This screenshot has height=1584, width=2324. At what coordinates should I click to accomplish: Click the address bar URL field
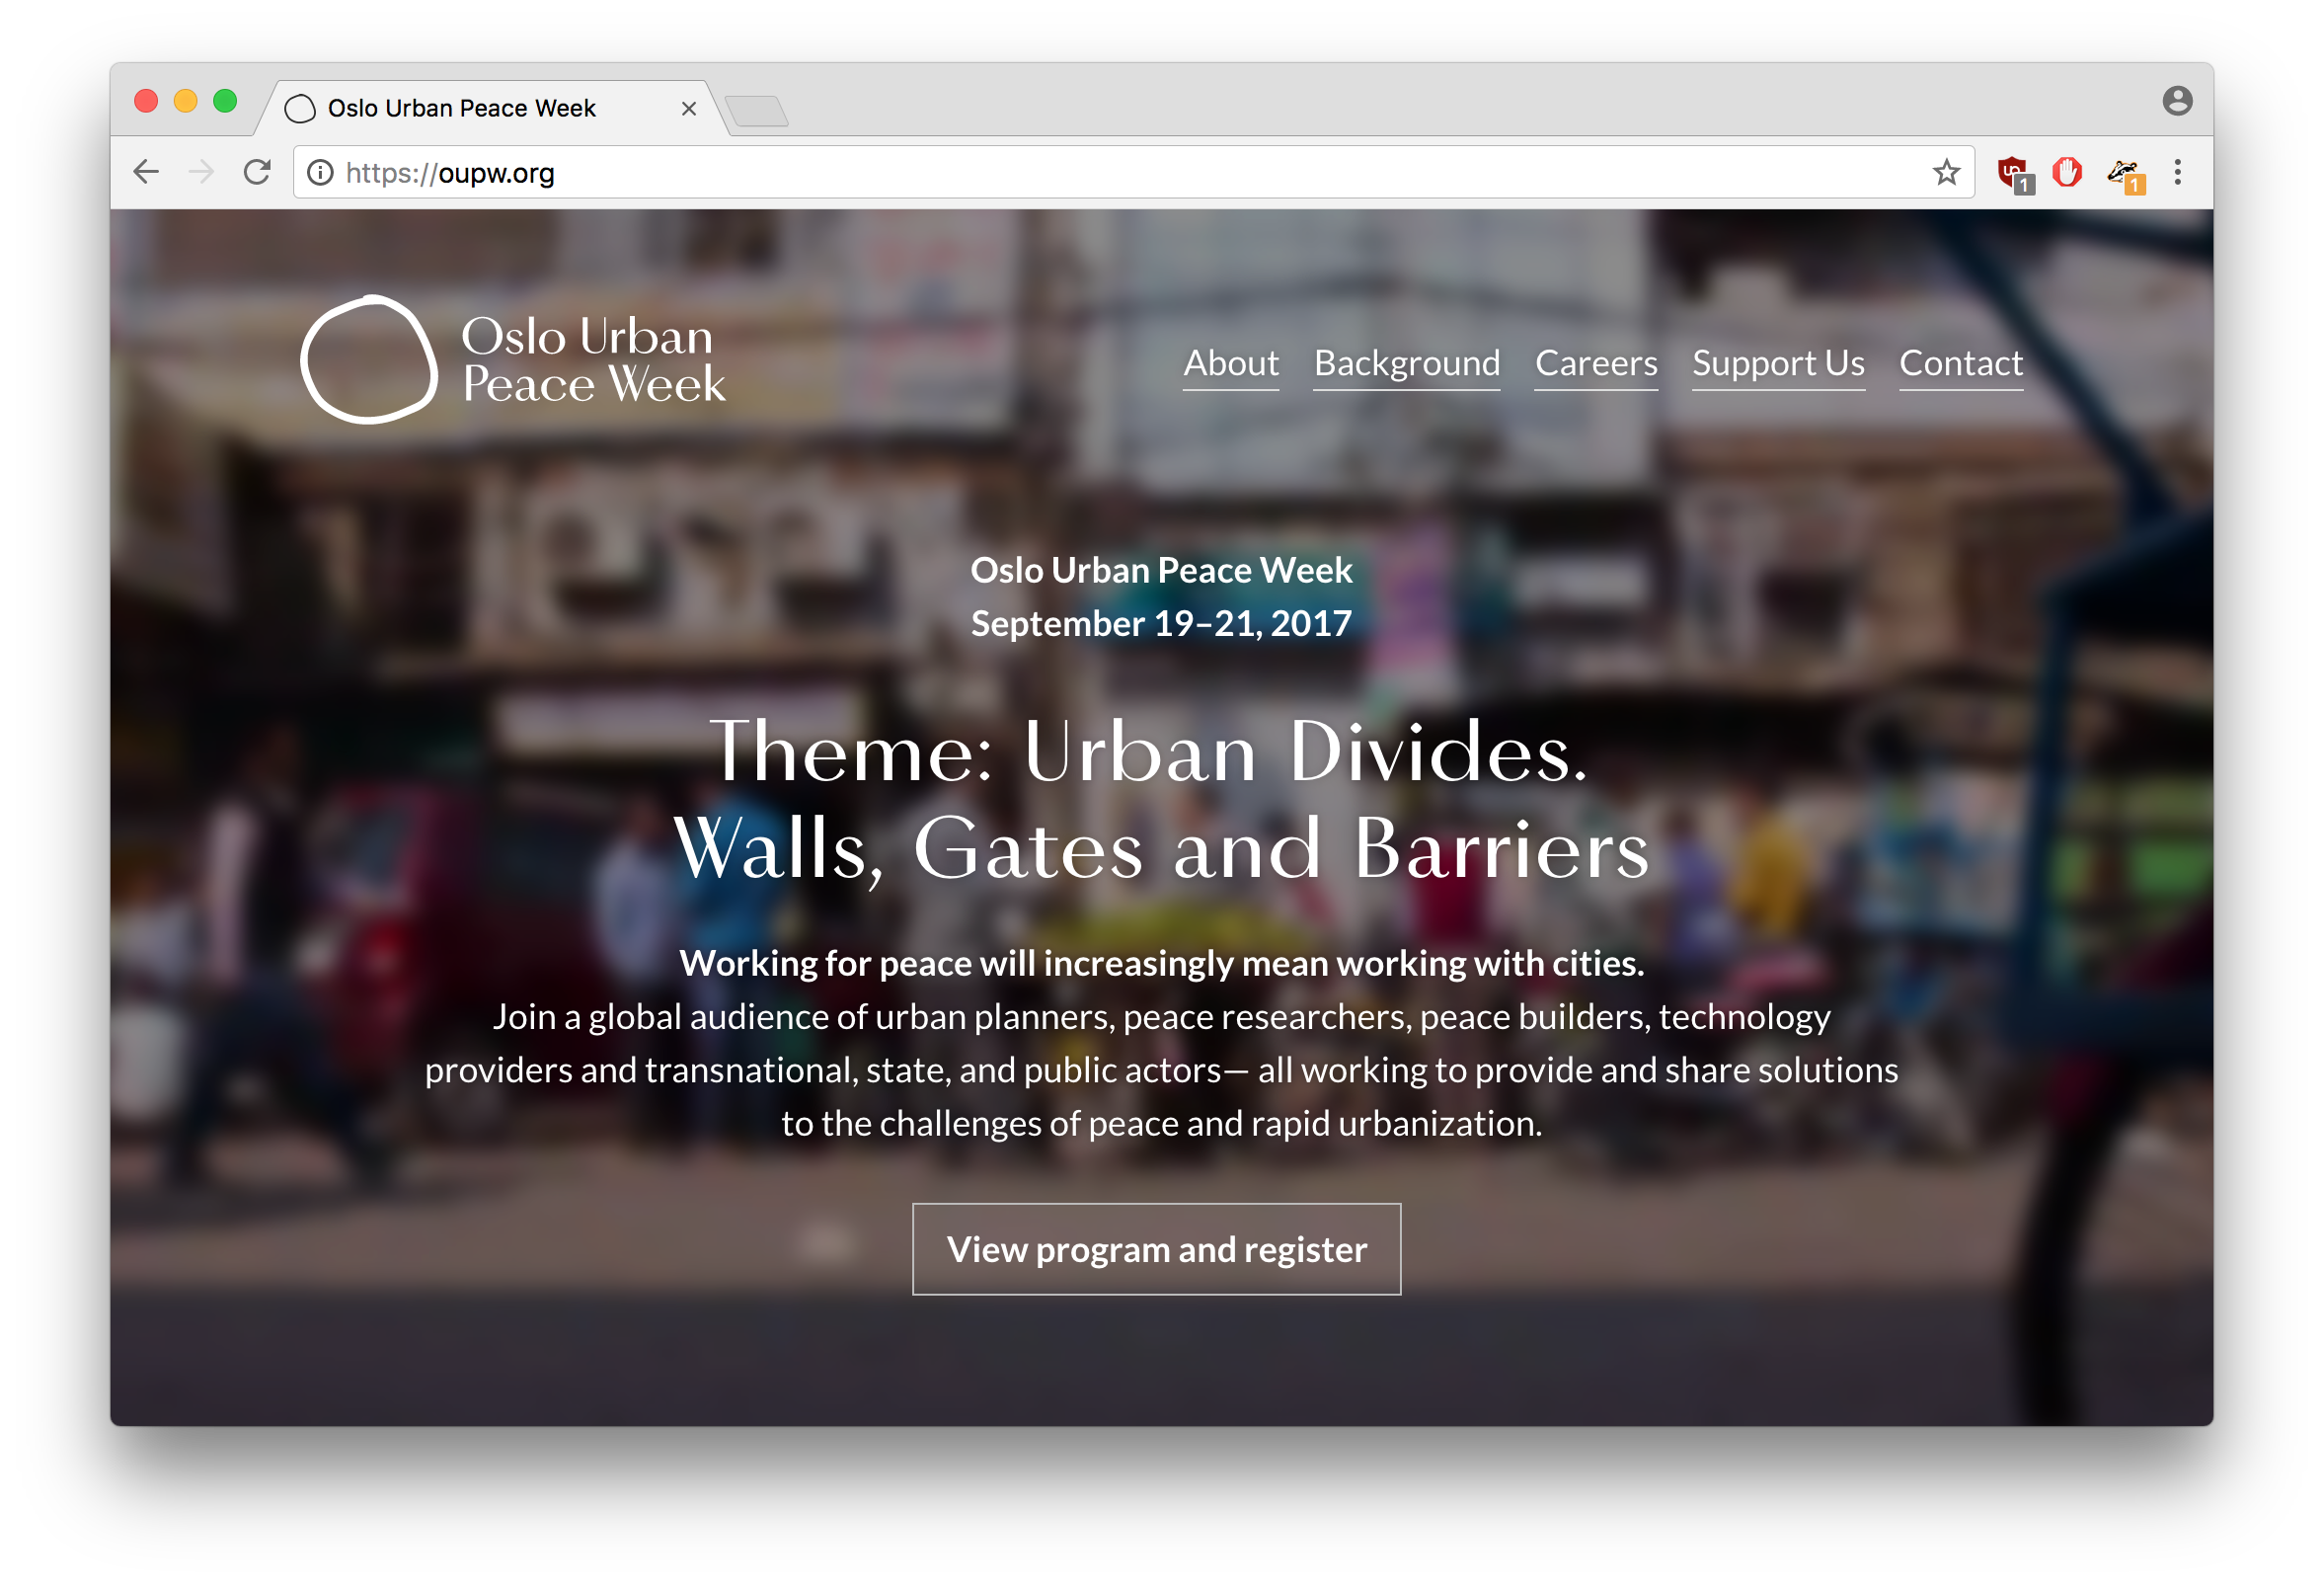pos(1100,173)
